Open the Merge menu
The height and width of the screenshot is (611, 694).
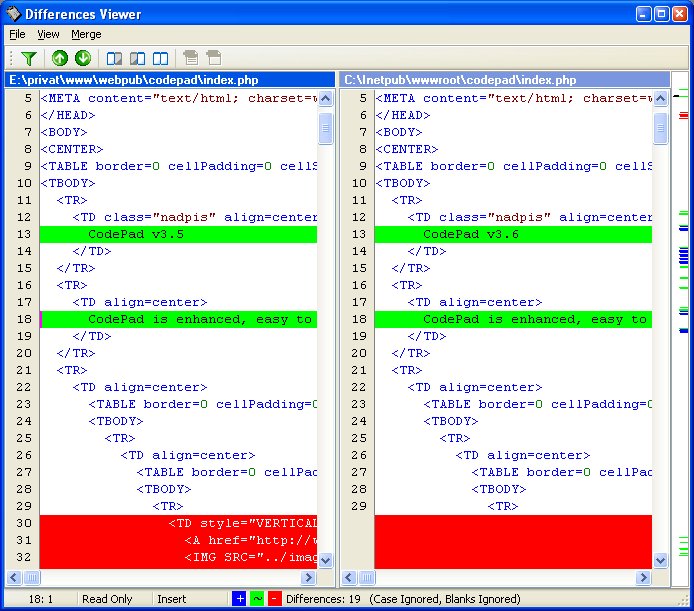pyautogui.click(x=86, y=34)
